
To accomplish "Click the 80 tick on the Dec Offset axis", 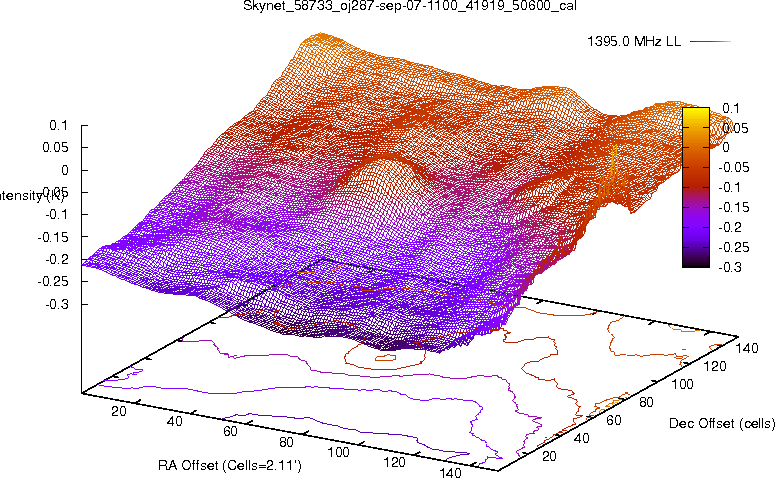I will tap(646, 402).
